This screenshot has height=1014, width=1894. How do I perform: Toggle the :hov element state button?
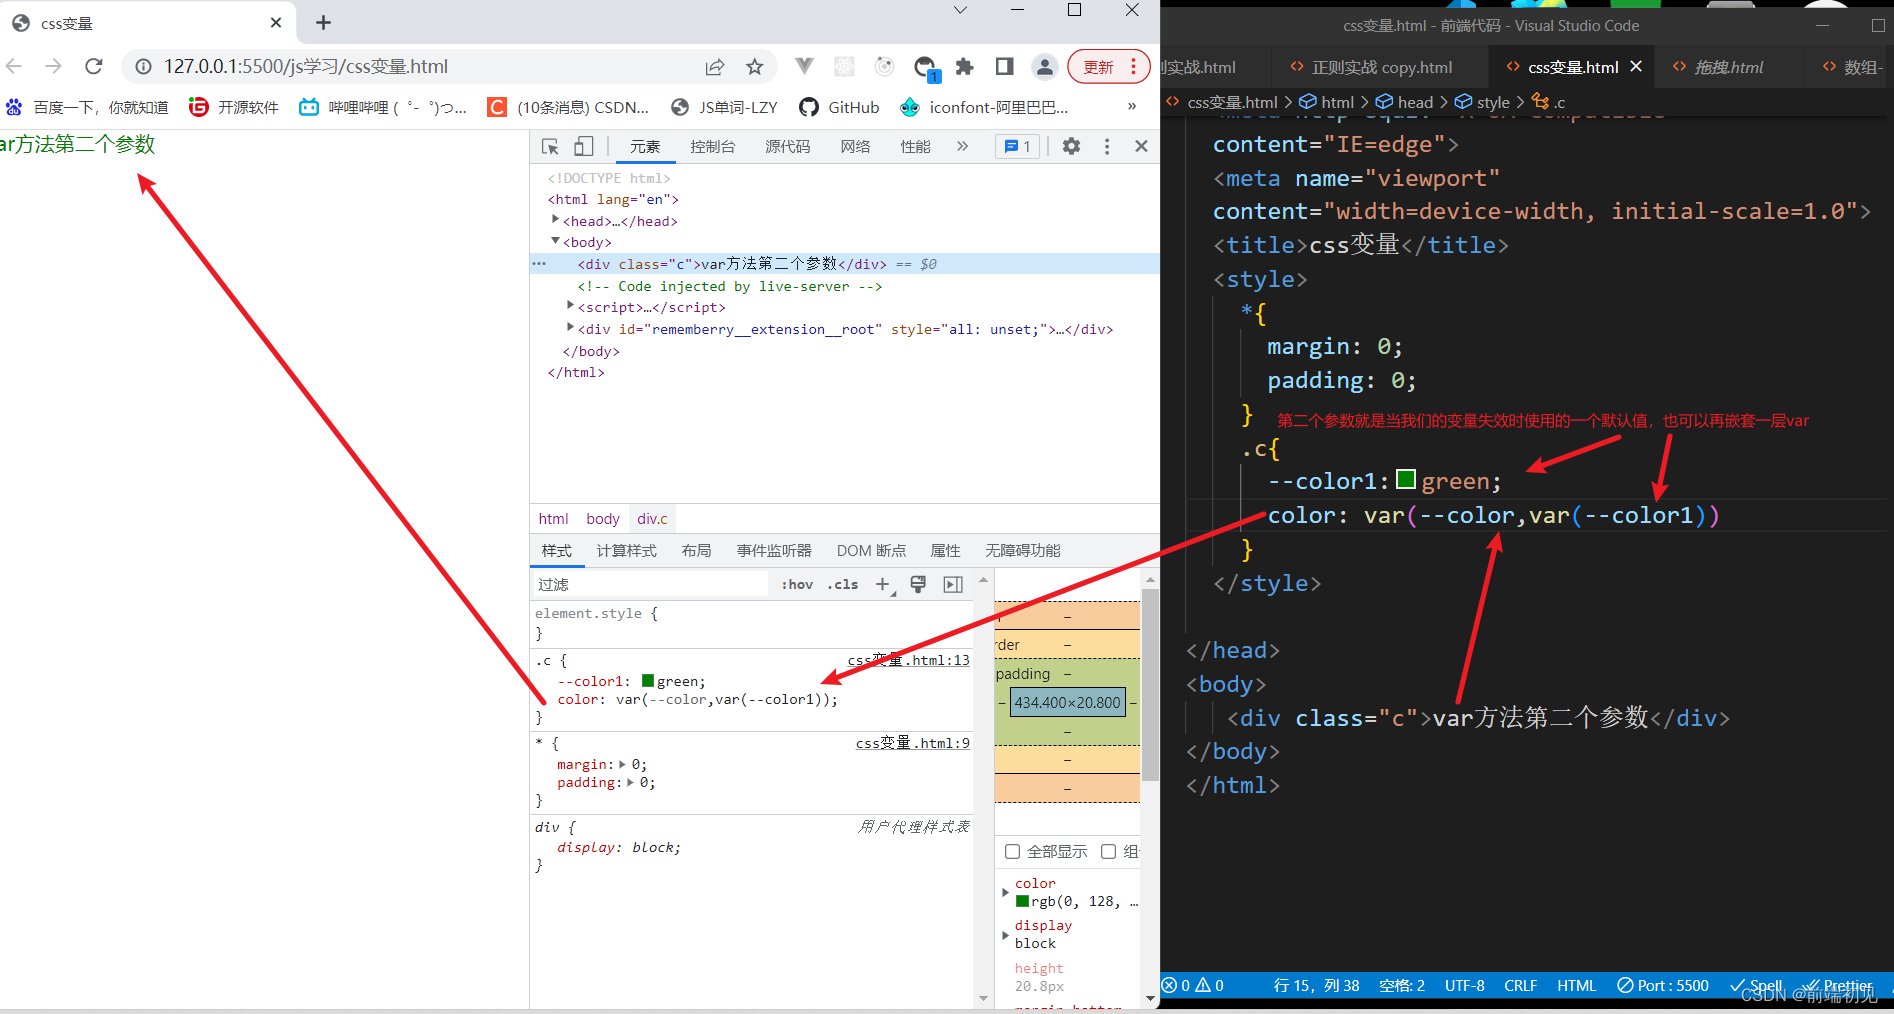(797, 584)
